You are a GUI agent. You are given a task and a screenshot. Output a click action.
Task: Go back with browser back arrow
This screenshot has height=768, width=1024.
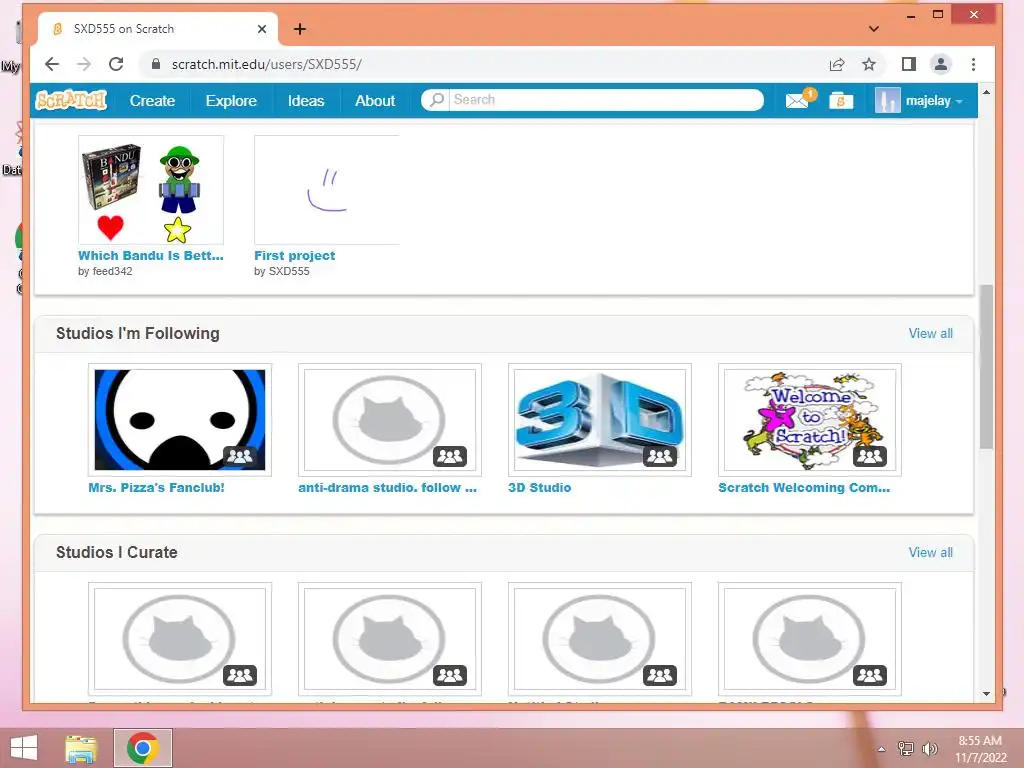tap(52, 64)
